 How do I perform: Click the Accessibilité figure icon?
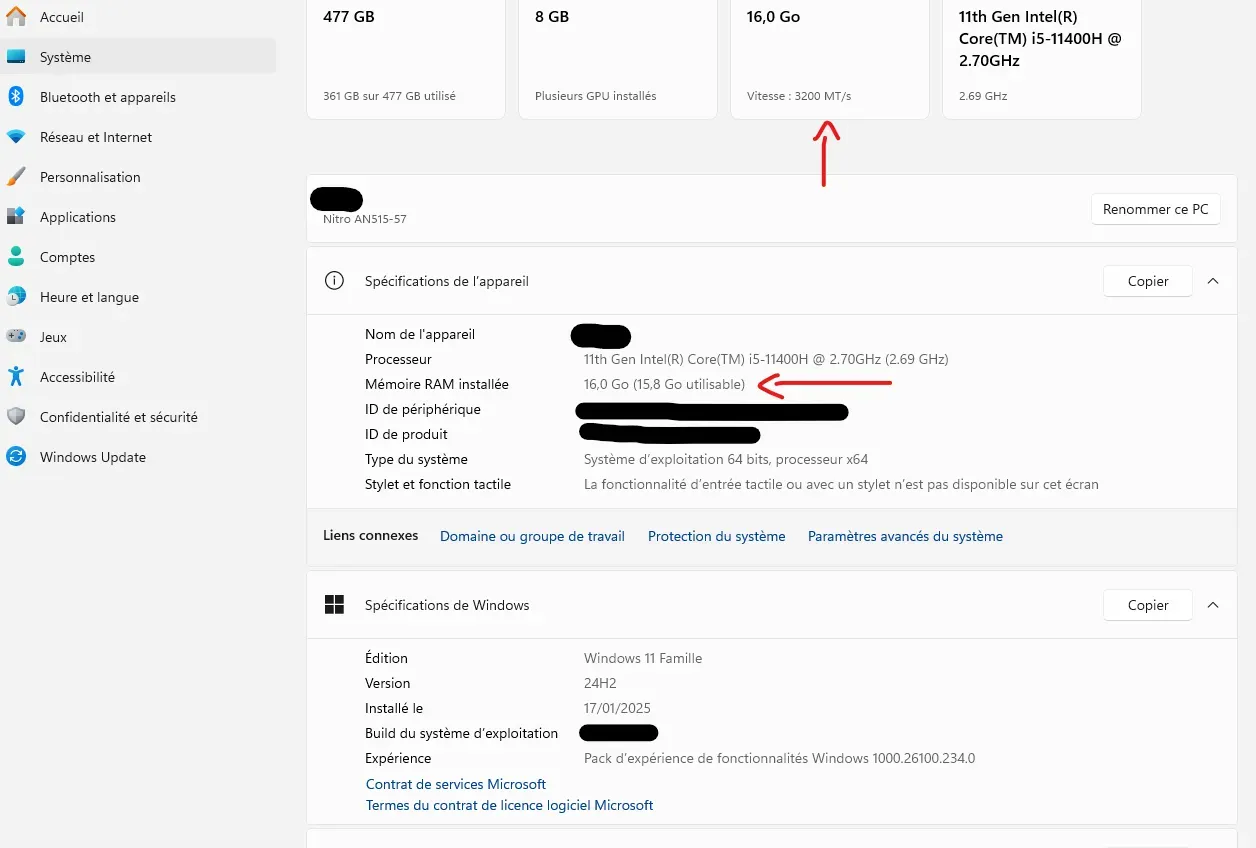click(x=16, y=377)
